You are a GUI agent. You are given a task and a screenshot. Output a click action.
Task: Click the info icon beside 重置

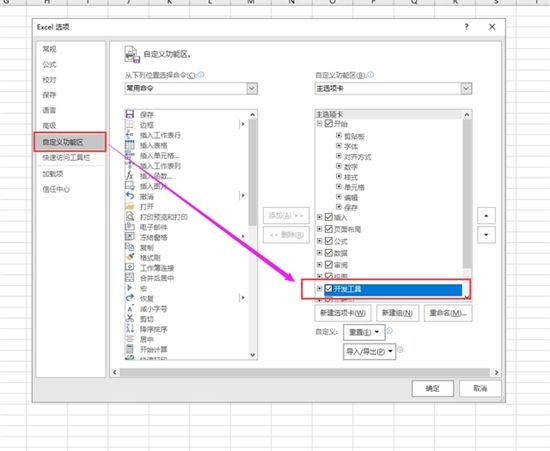[389, 331]
